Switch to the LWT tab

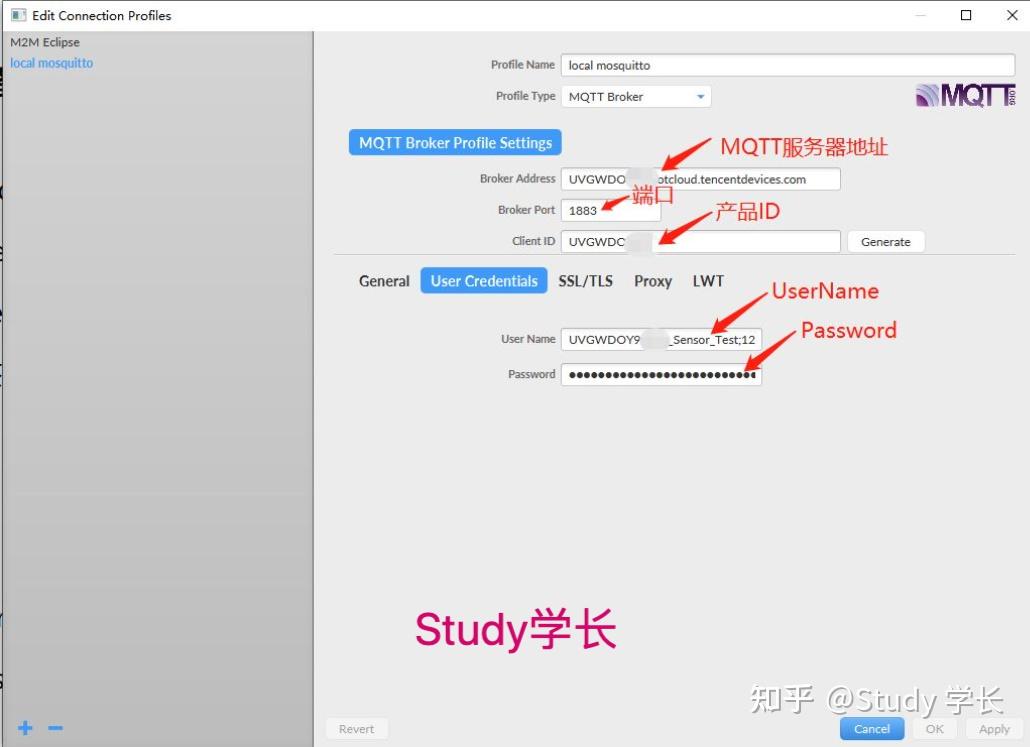click(x=707, y=281)
